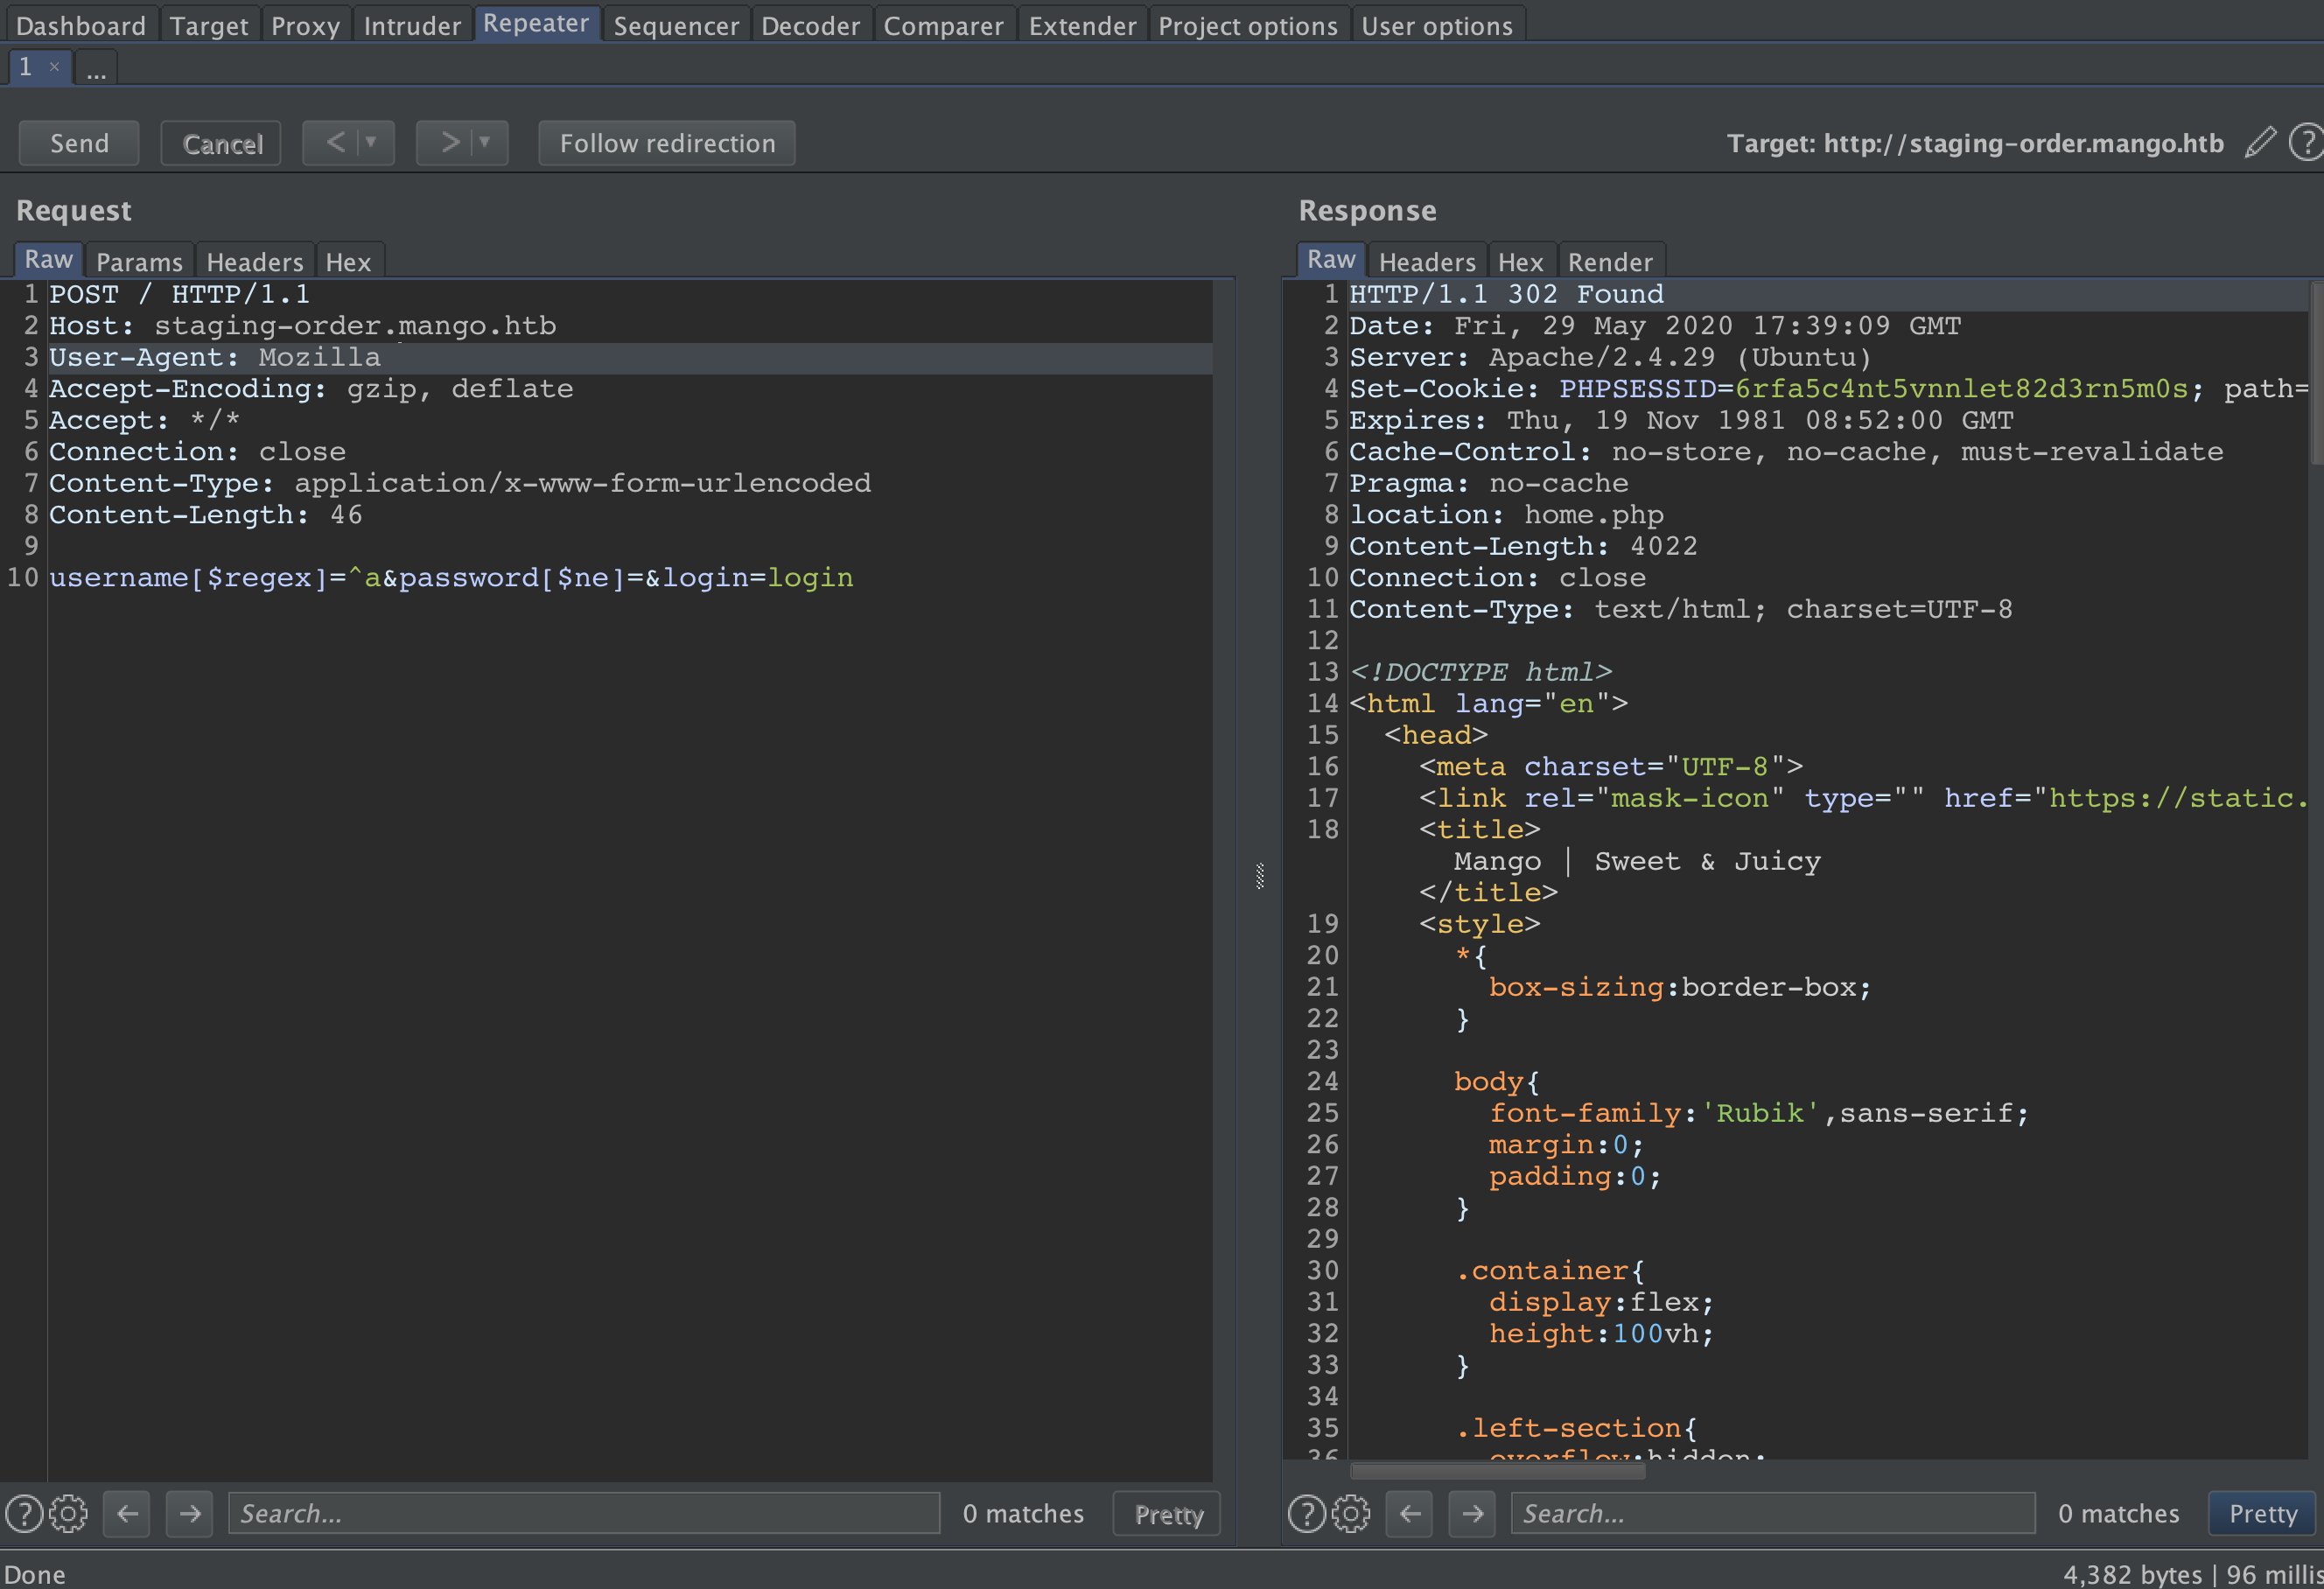Open help icon under Response panel

pyautogui.click(x=1307, y=1514)
